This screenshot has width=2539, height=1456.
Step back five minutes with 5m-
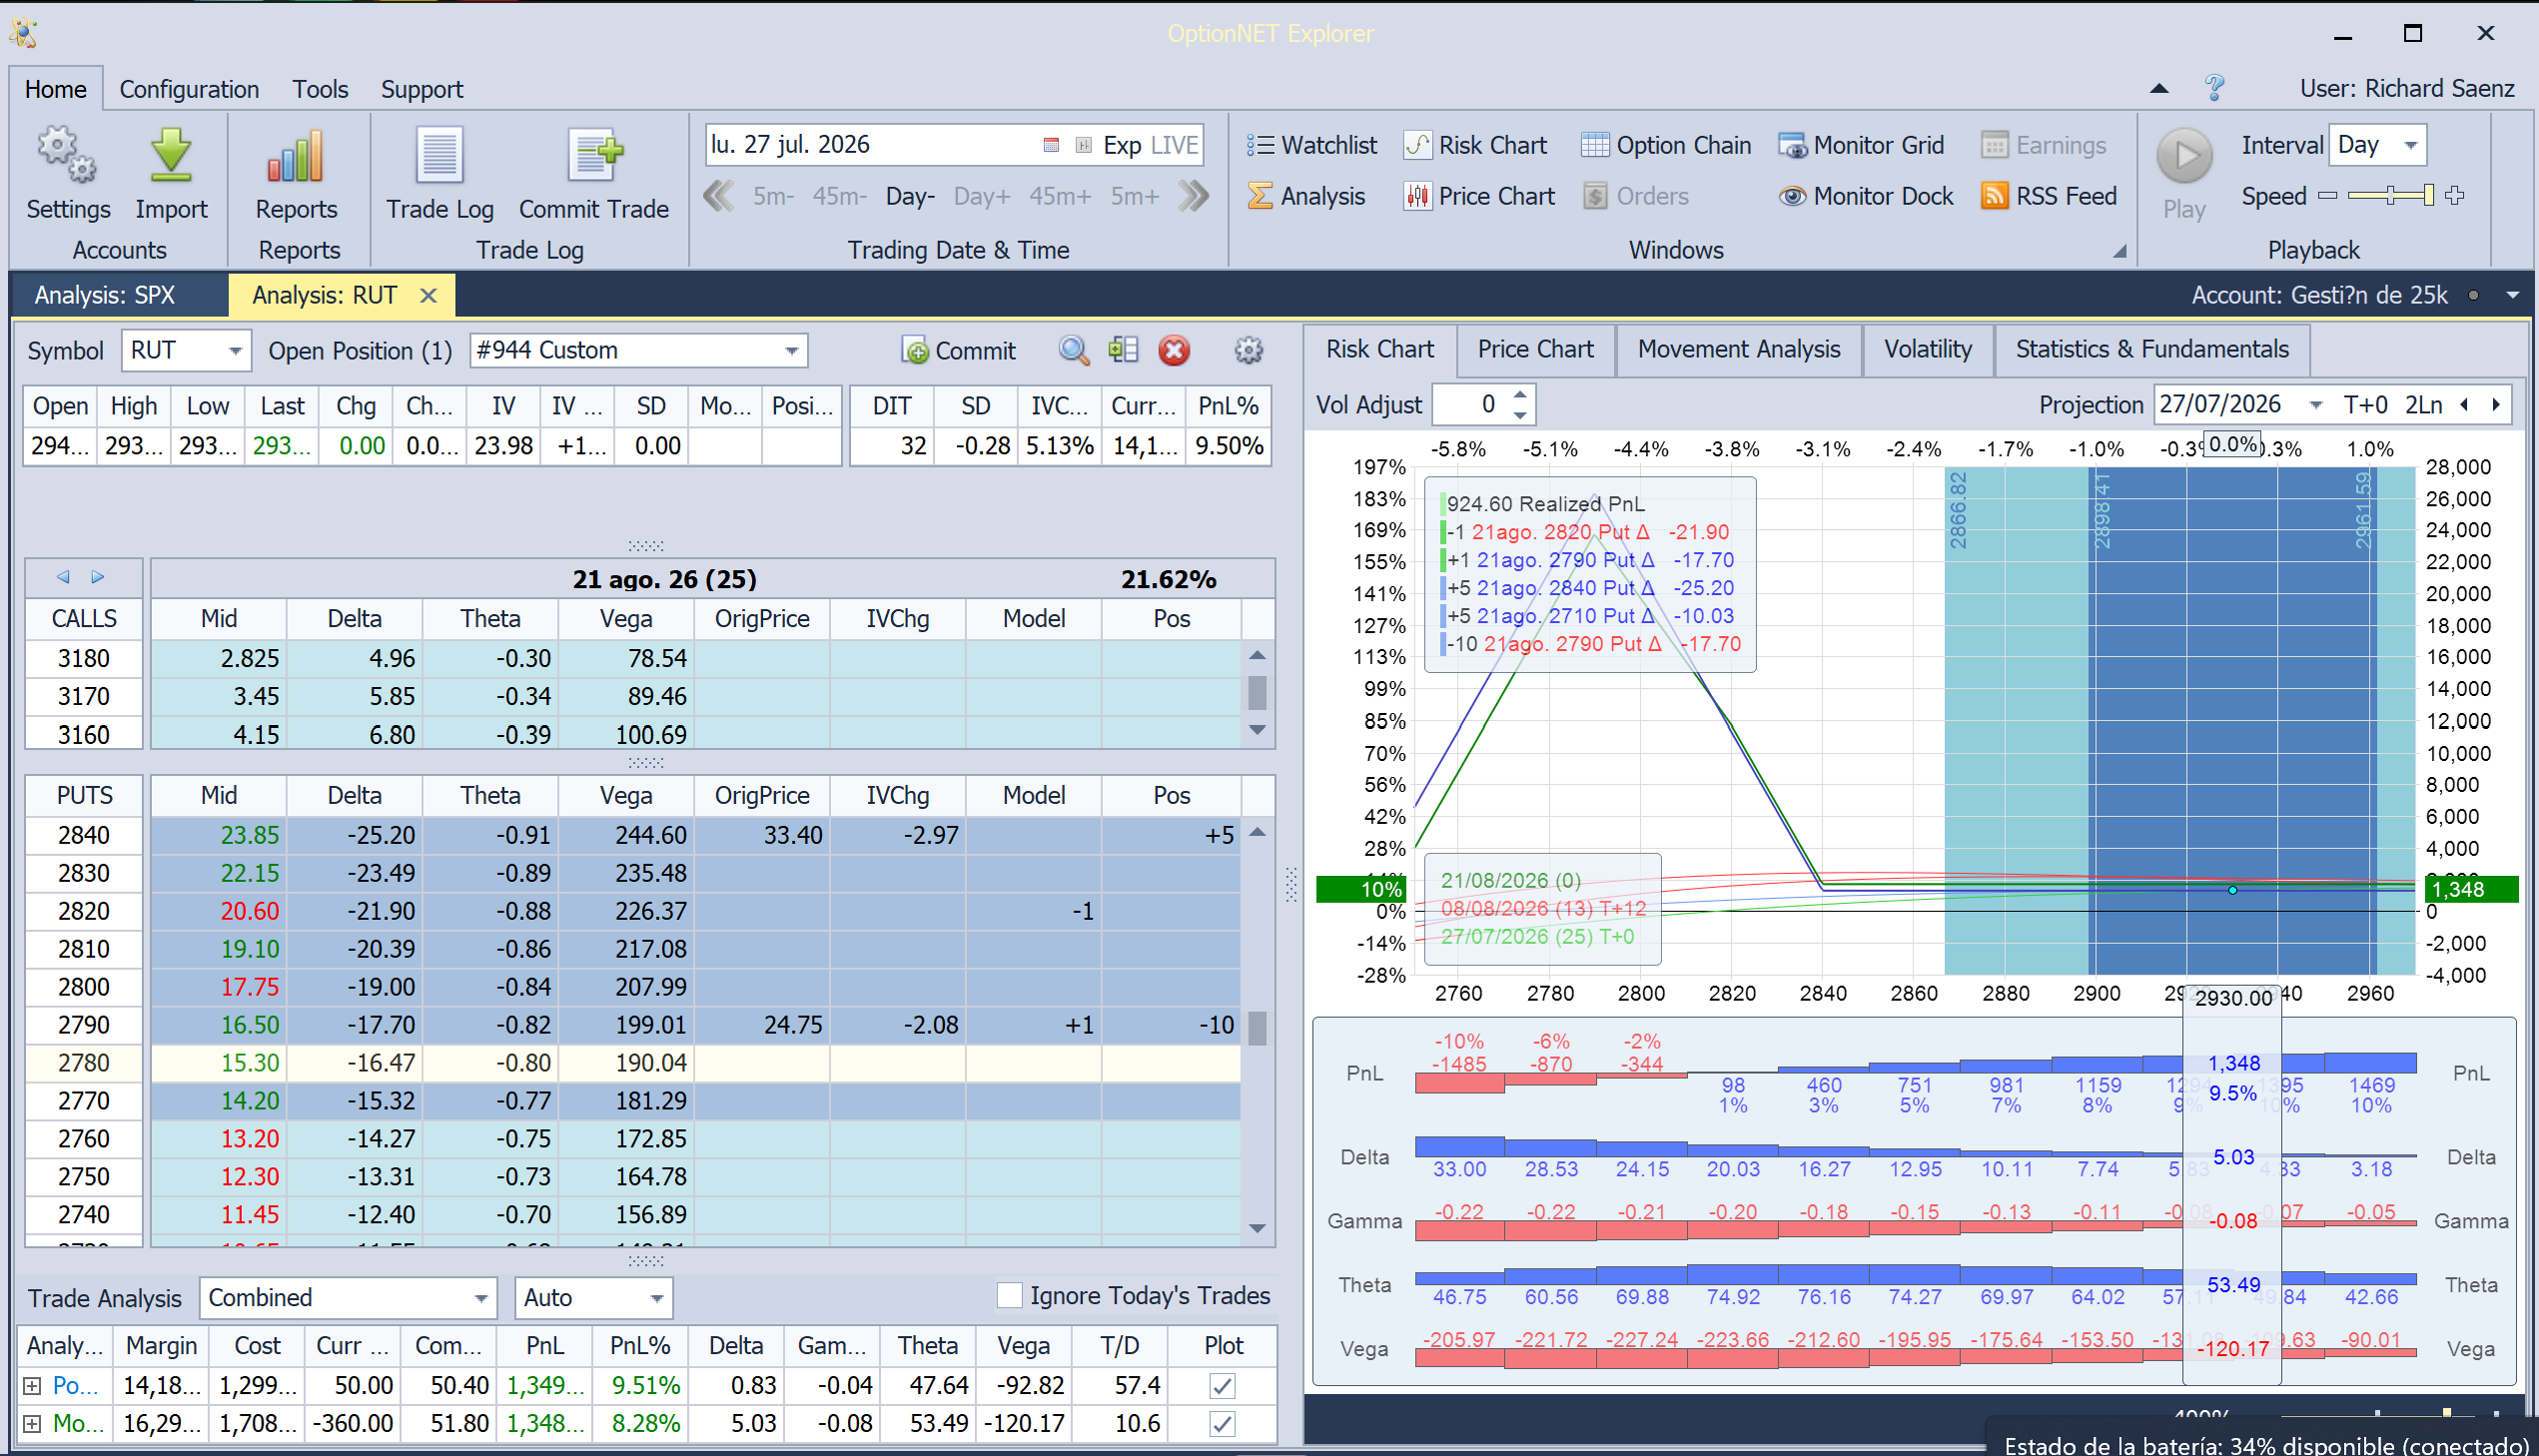[x=773, y=196]
